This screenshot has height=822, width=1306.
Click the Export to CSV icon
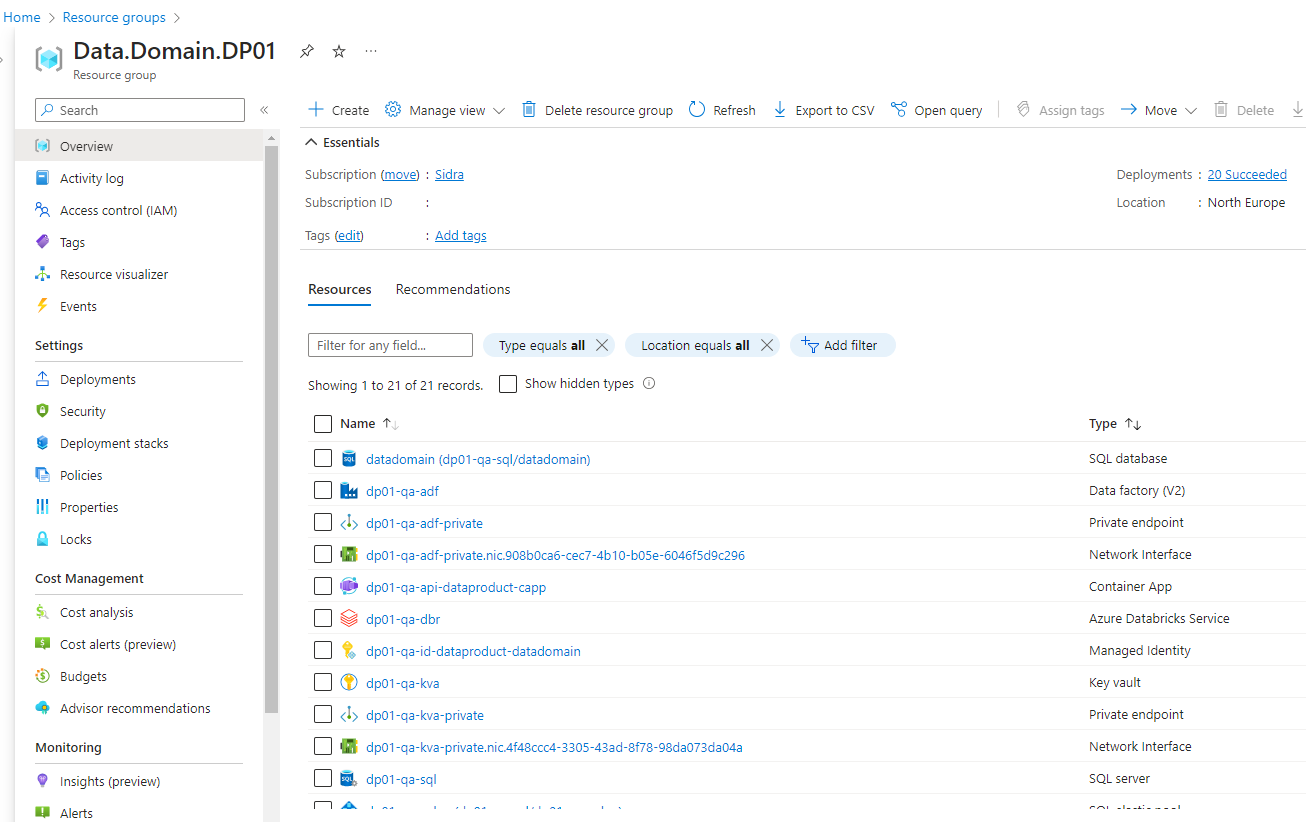780,110
